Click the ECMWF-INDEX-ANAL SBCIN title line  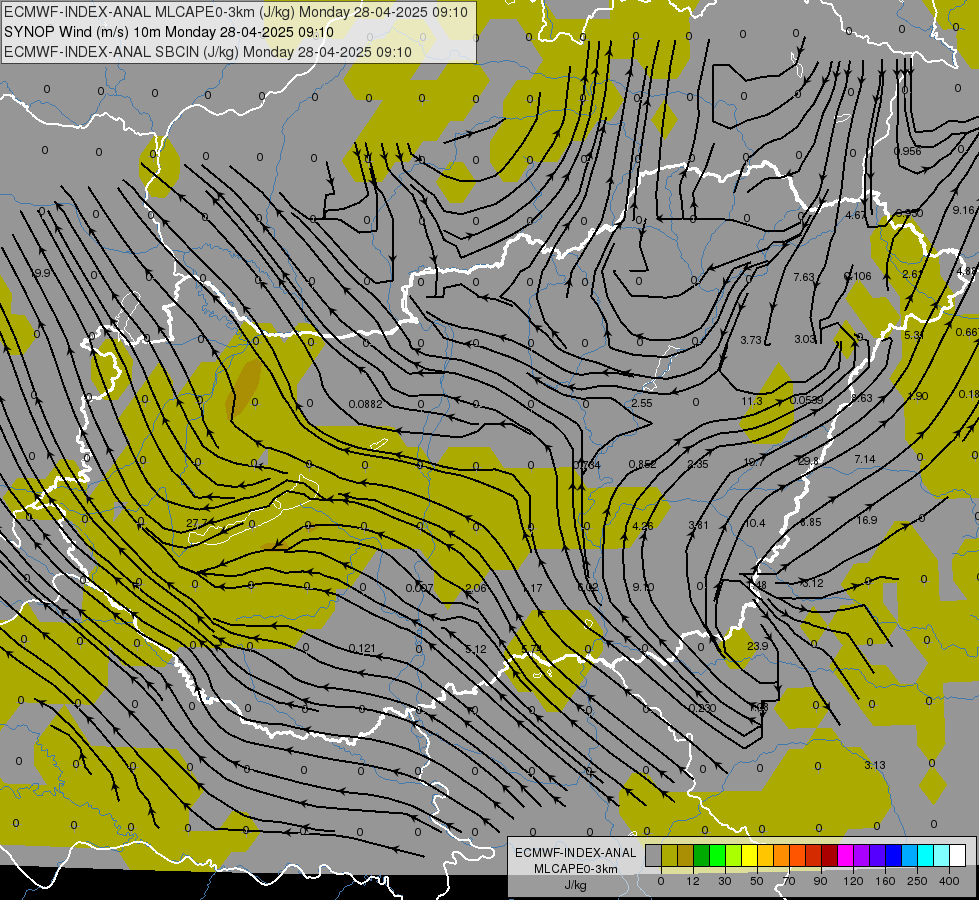coord(208,52)
